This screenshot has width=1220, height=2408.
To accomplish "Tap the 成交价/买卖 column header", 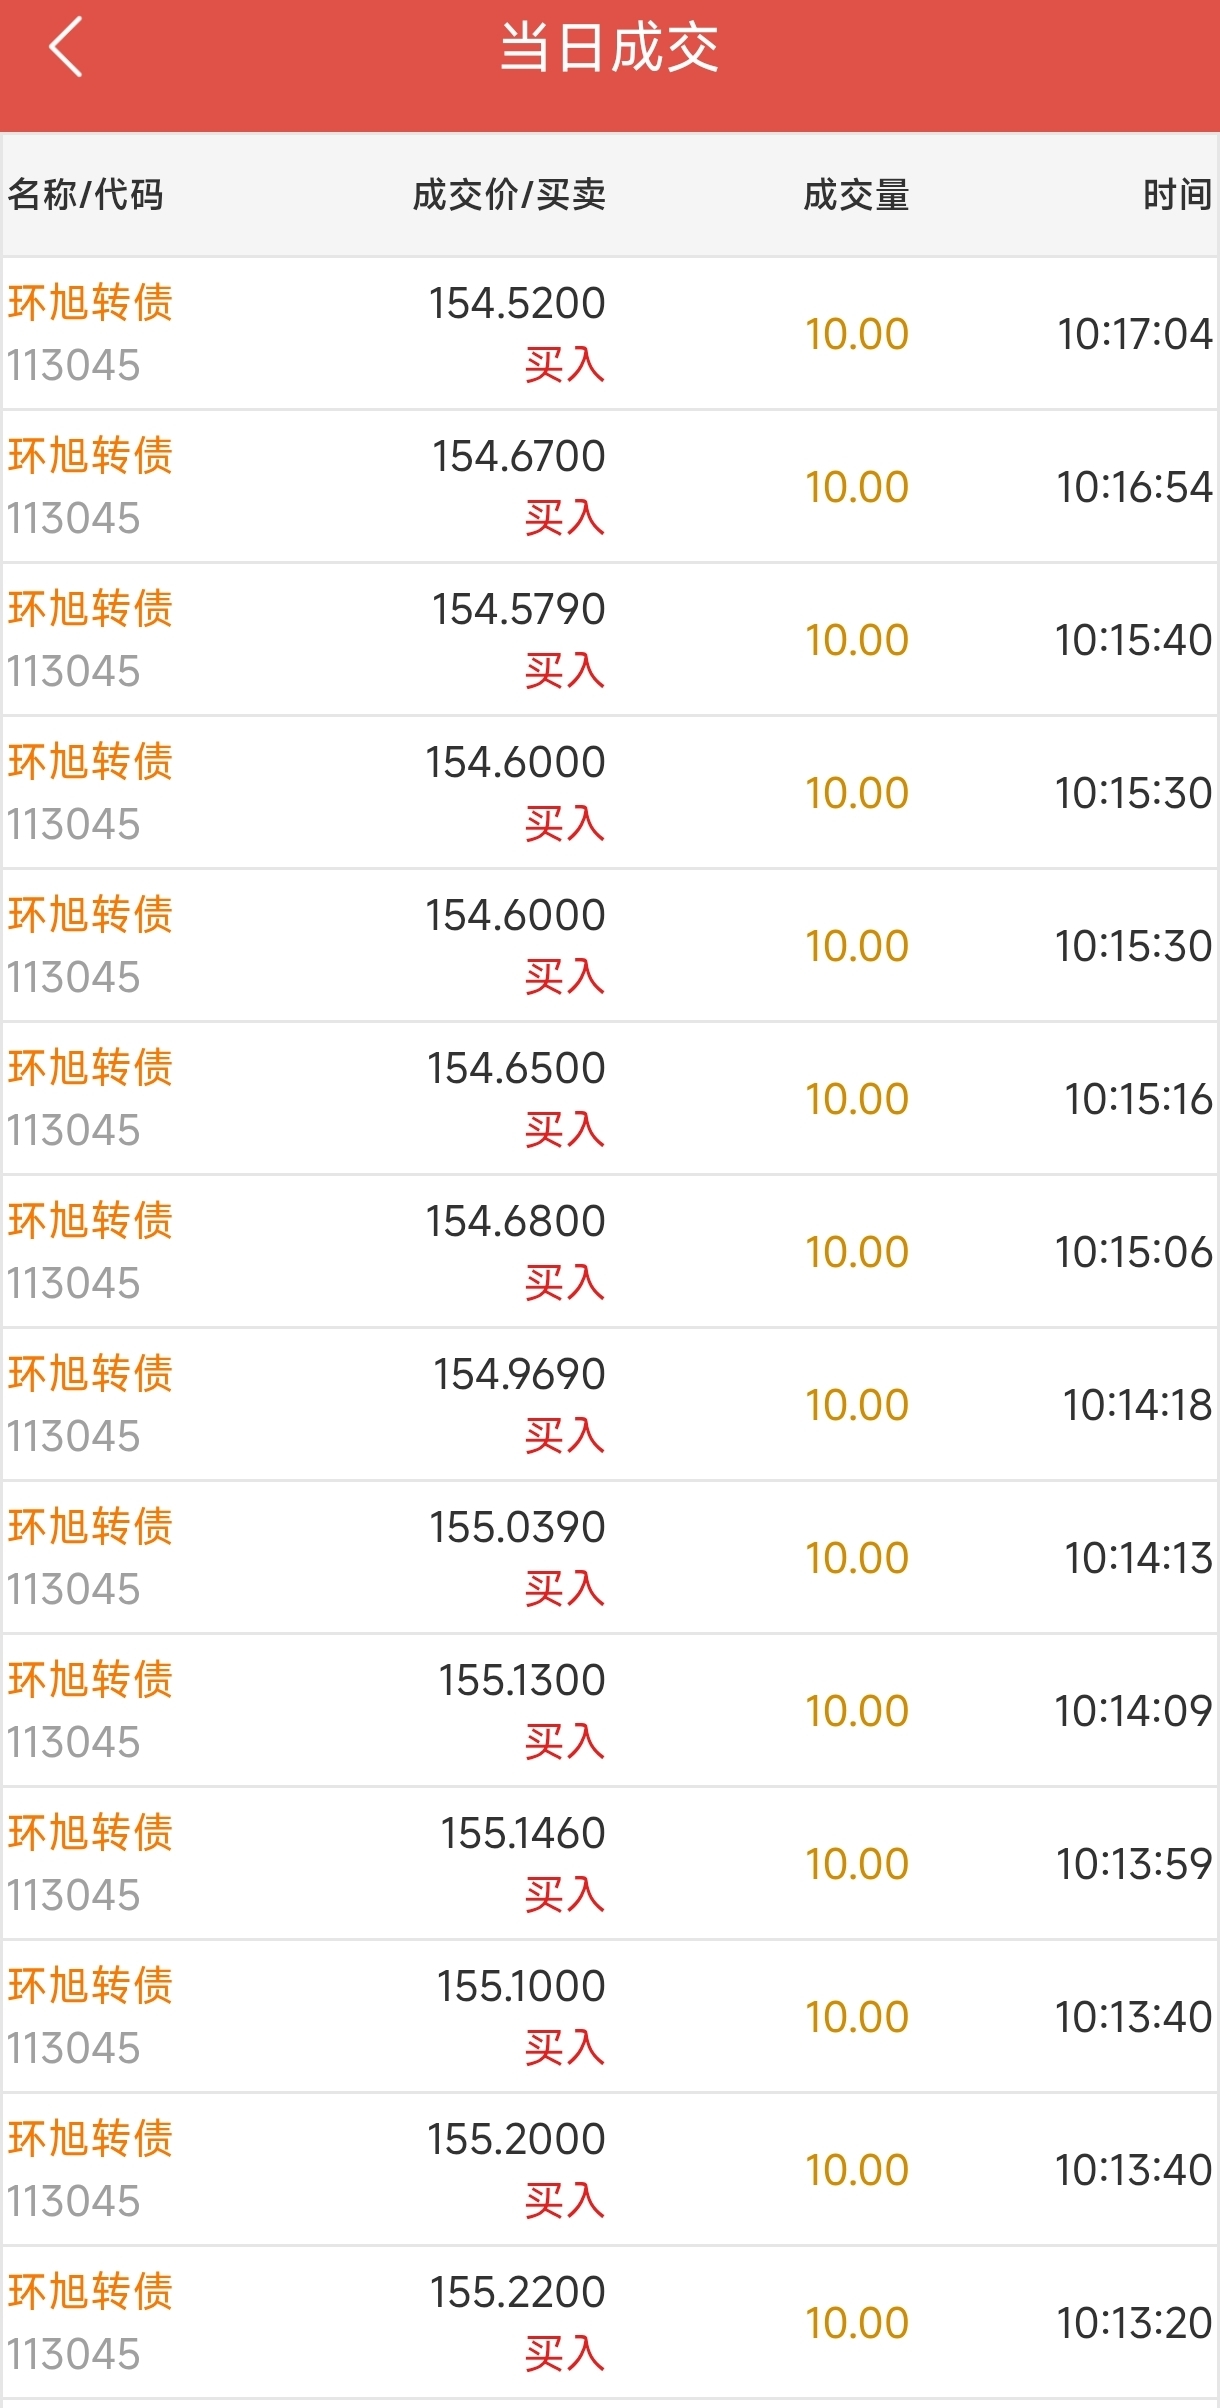I will (509, 195).
